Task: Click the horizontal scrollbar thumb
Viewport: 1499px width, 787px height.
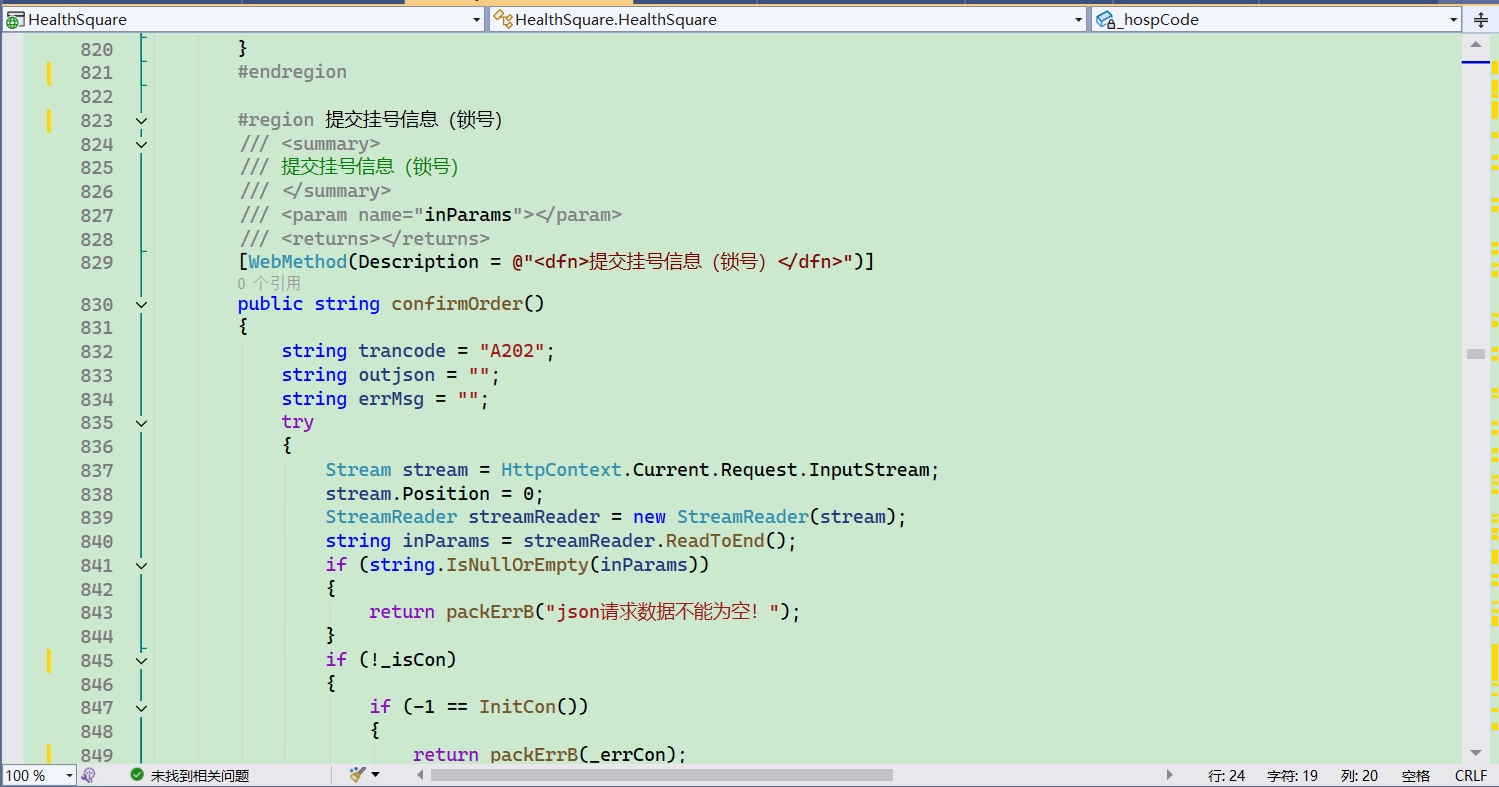Action: pos(661,775)
